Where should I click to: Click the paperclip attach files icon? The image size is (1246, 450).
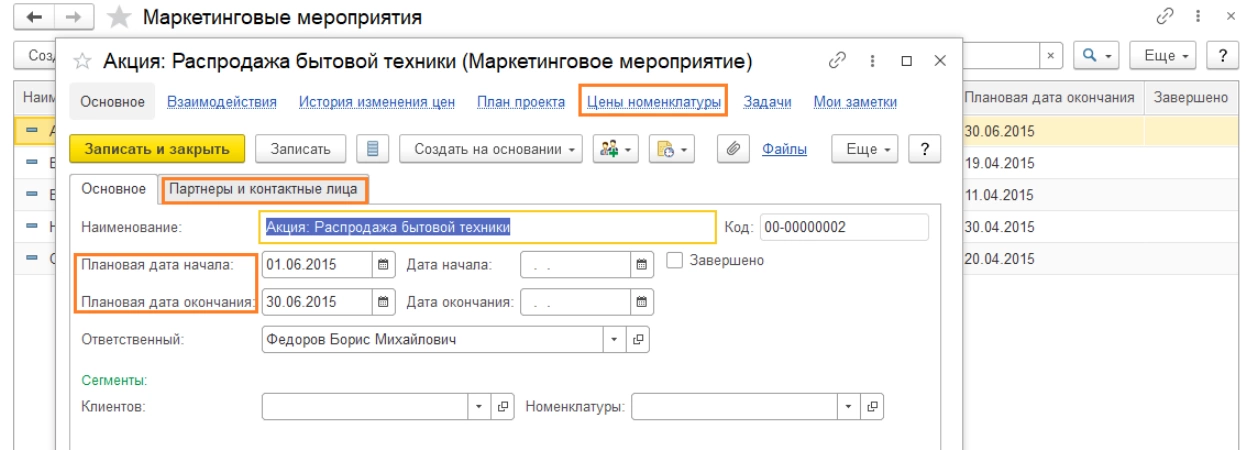click(x=732, y=149)
